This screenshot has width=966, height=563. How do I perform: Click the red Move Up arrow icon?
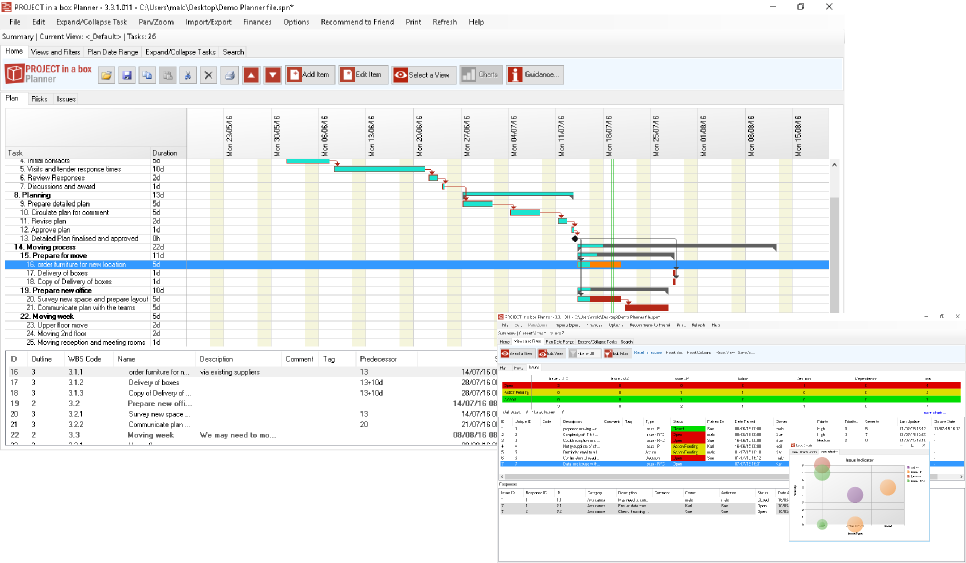[251, 75]
